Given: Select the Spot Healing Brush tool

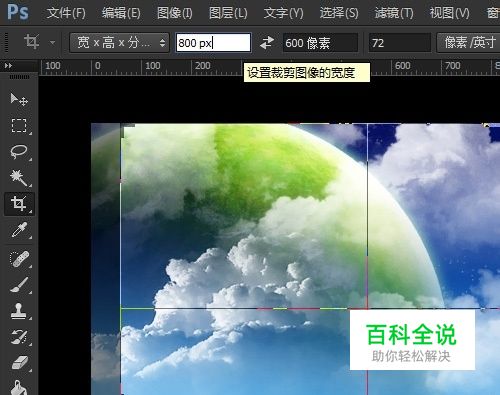Looking at the screenshot, I should click(x=19, y=258).
